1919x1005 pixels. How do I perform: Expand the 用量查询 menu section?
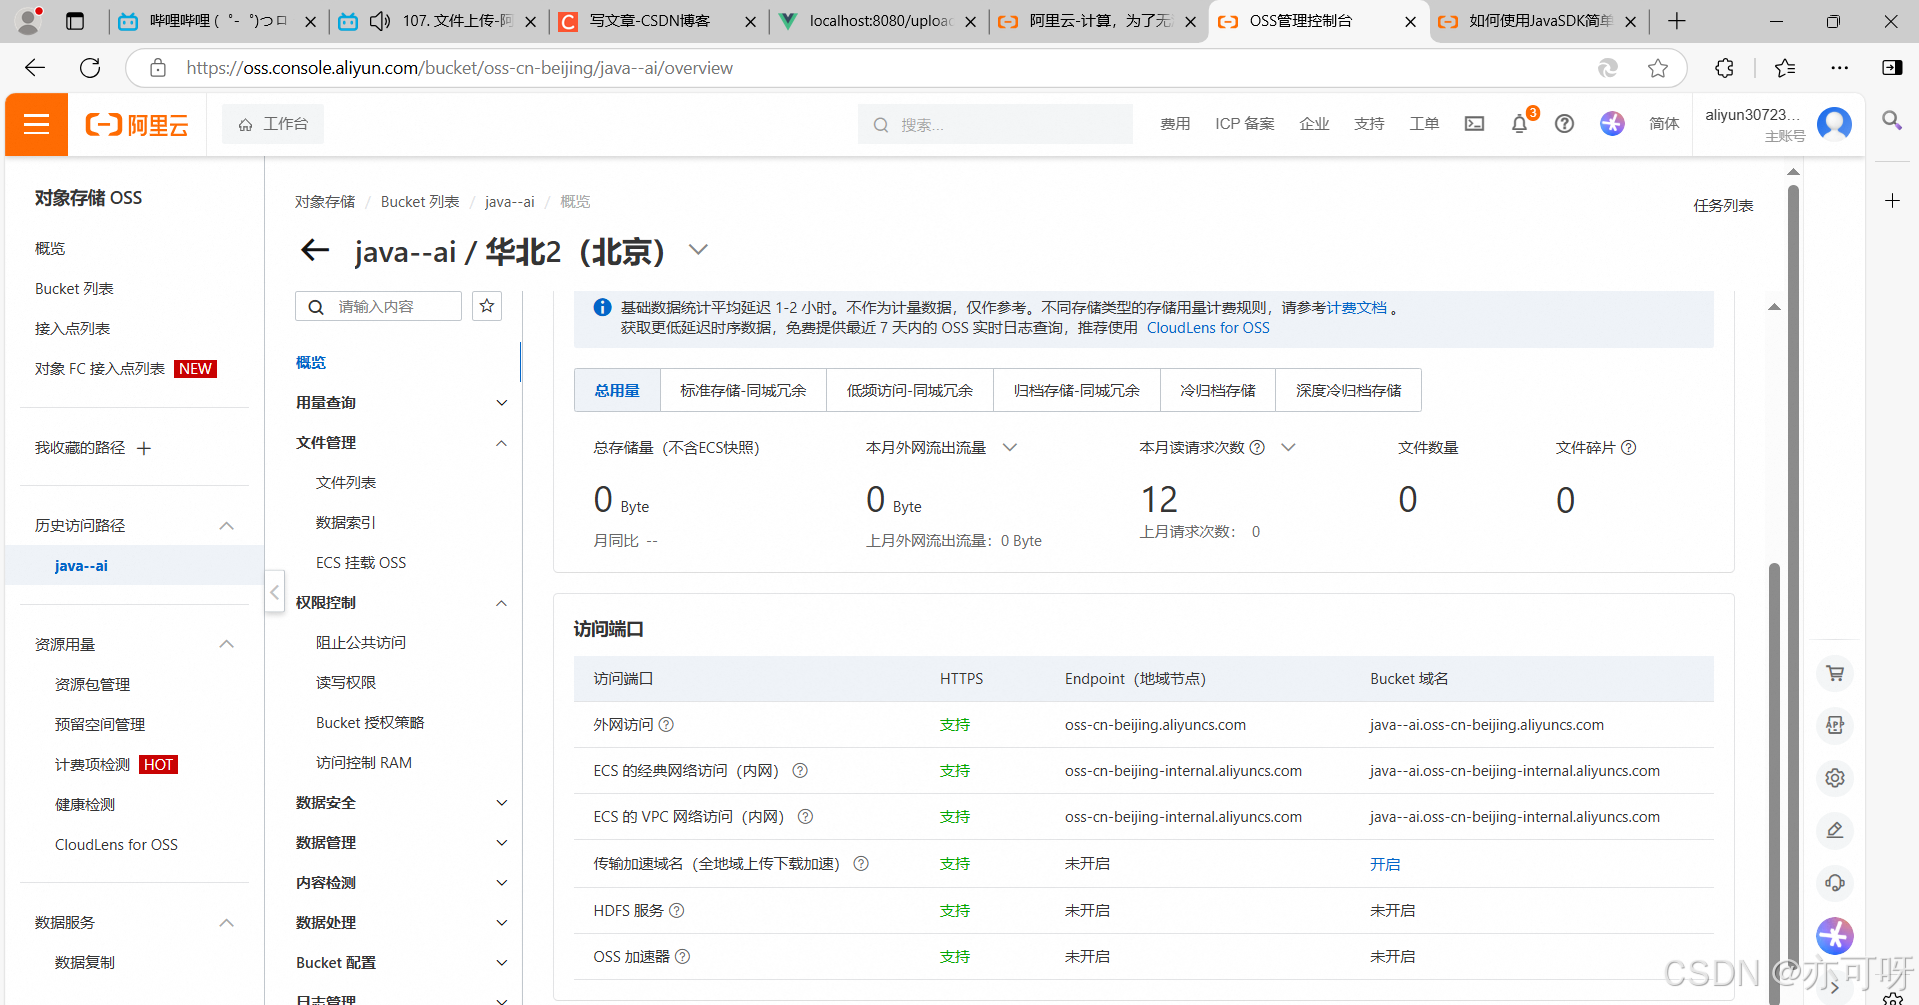[x=502, y=403]
